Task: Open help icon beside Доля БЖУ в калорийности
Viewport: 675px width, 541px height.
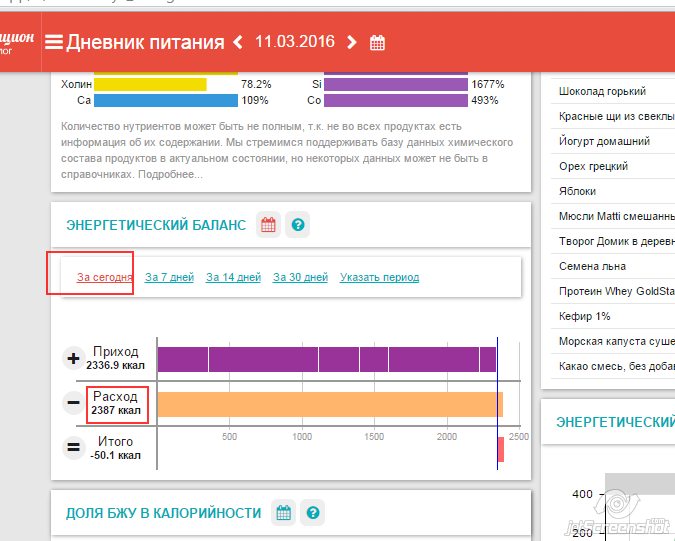Action: [313, 513]
